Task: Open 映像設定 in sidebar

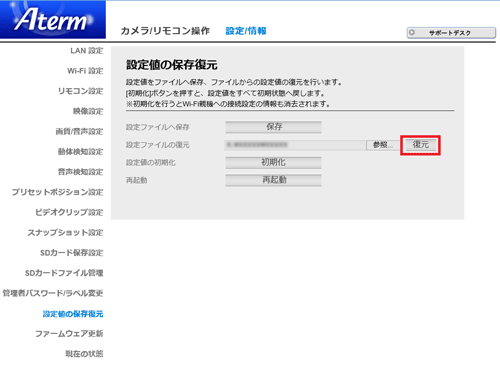Action: [x=88, y=111]
